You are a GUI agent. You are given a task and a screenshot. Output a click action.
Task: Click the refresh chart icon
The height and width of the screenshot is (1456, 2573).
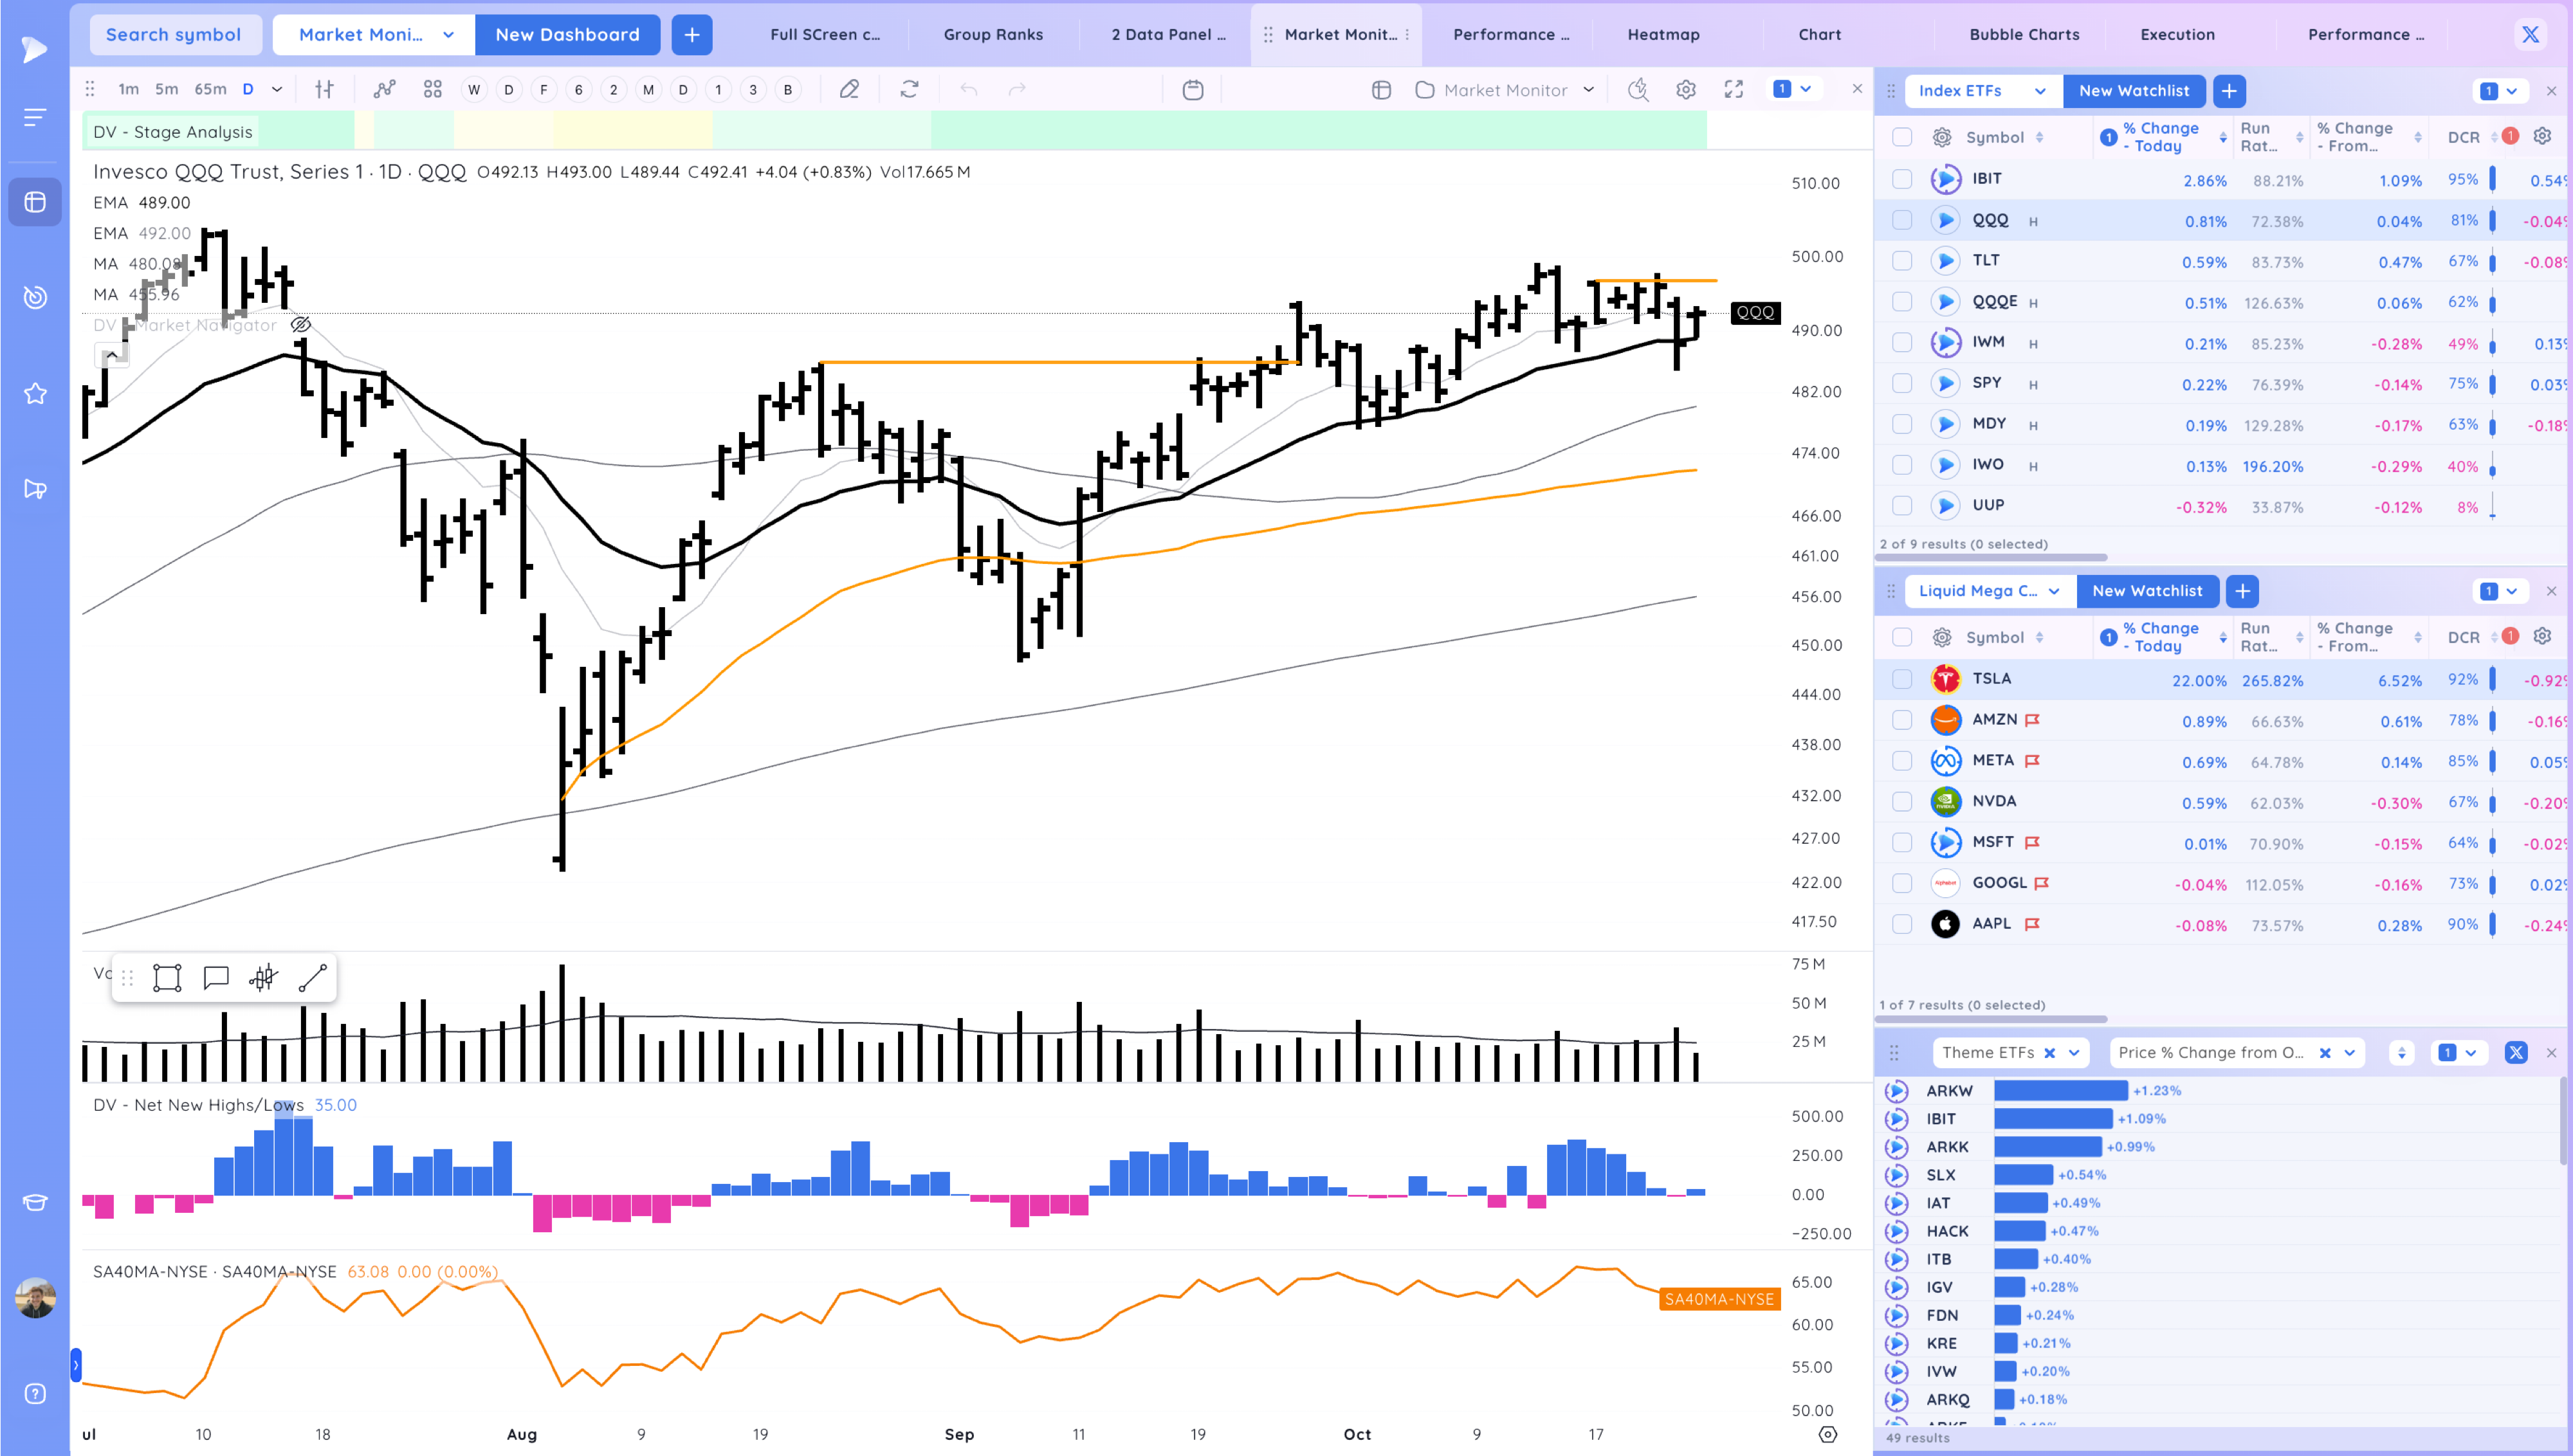point(909,90)
